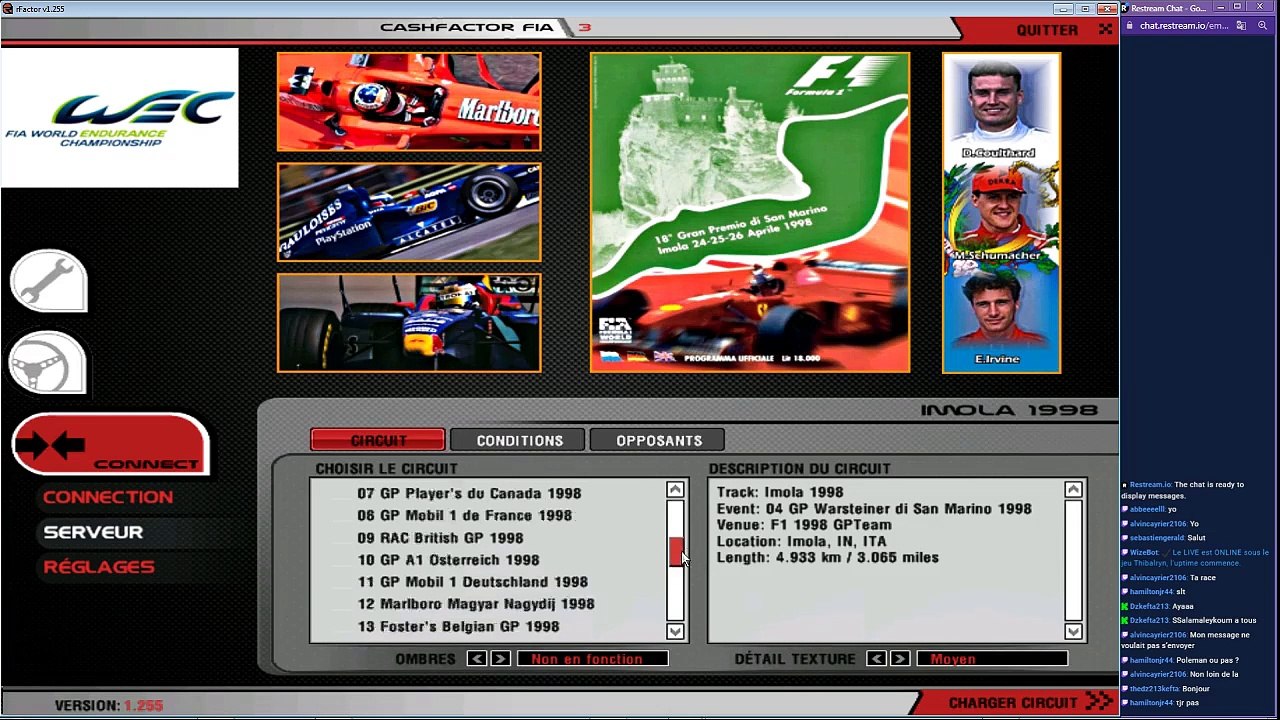Click the bottom blue car thumbnail
This screenshot has width=1280, height=720.
point(409,322)
